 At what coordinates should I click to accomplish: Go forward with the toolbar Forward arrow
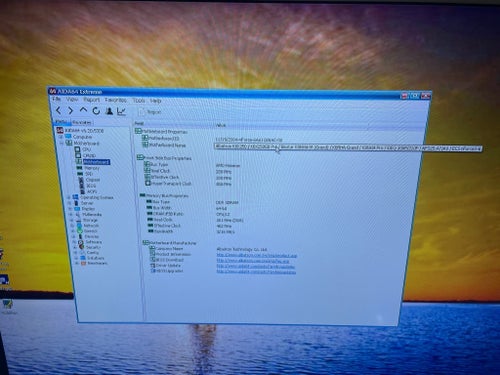point(70,110)
